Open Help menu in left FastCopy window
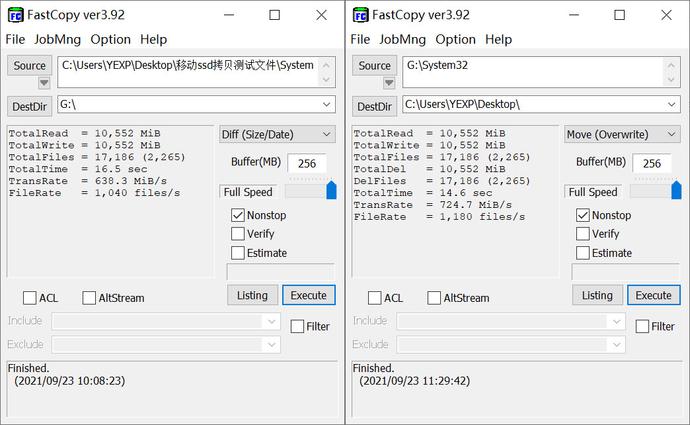The height and width of the screenshot is (425, 690). (154, 40)
